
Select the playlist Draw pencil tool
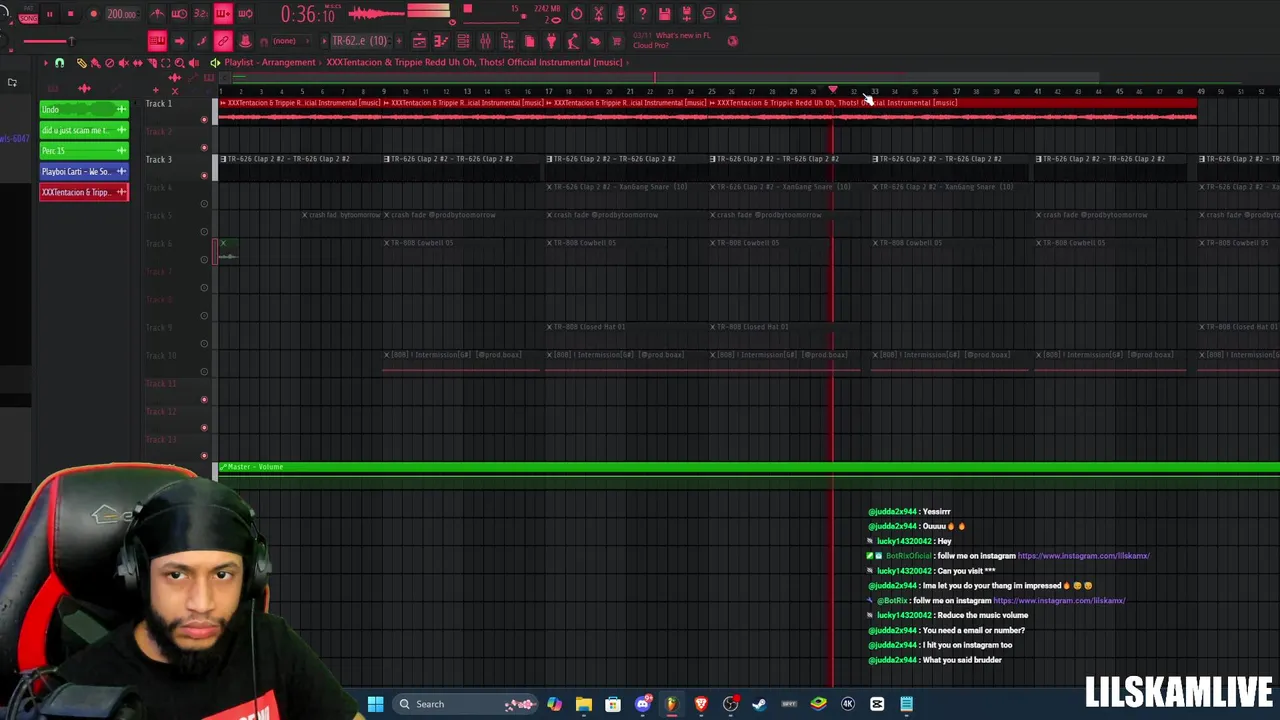82,63
